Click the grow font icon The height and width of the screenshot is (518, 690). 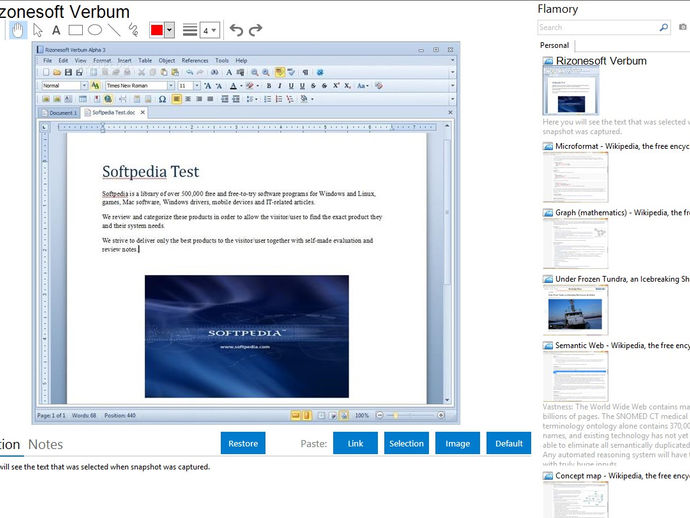pyautogui.click(x=208, y=86)
